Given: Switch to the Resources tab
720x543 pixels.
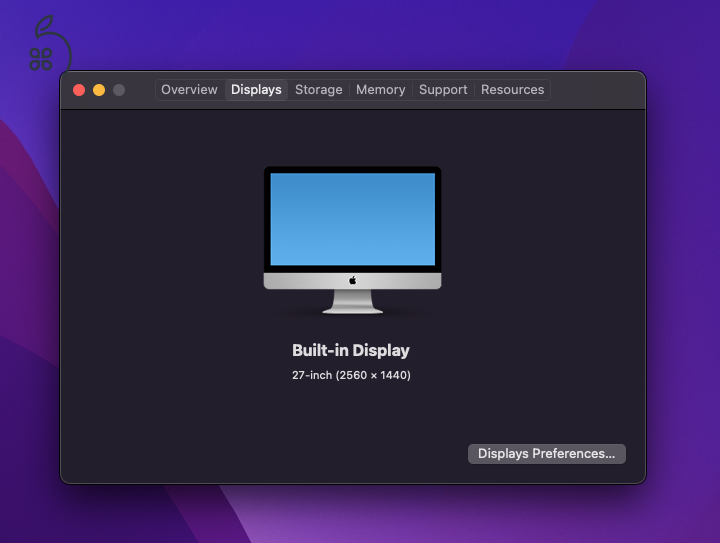Looking at the screenshot, I should 512,90.
